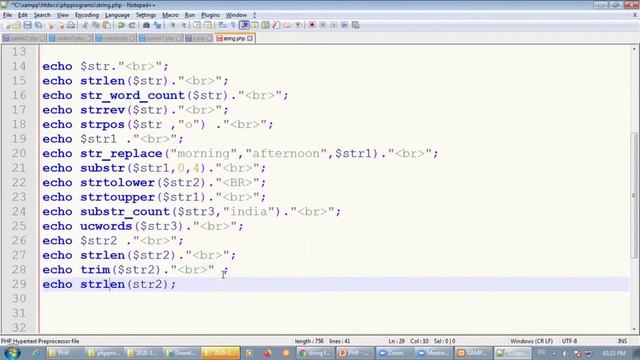Switch to Chrome 'string' taskbar button
The width and height of the screenshot is (640, 360).
pos(315,353)
